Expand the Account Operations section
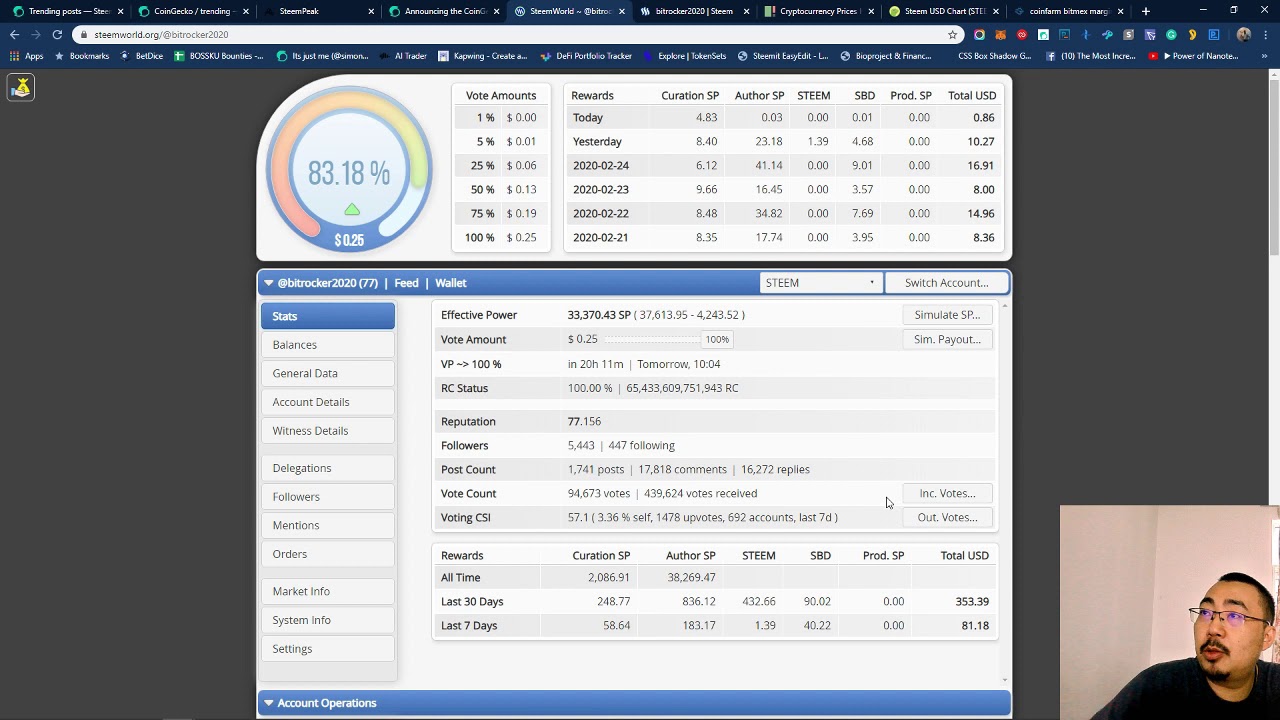The width and height of the screenshot is (1280, 720). [634, 703]
